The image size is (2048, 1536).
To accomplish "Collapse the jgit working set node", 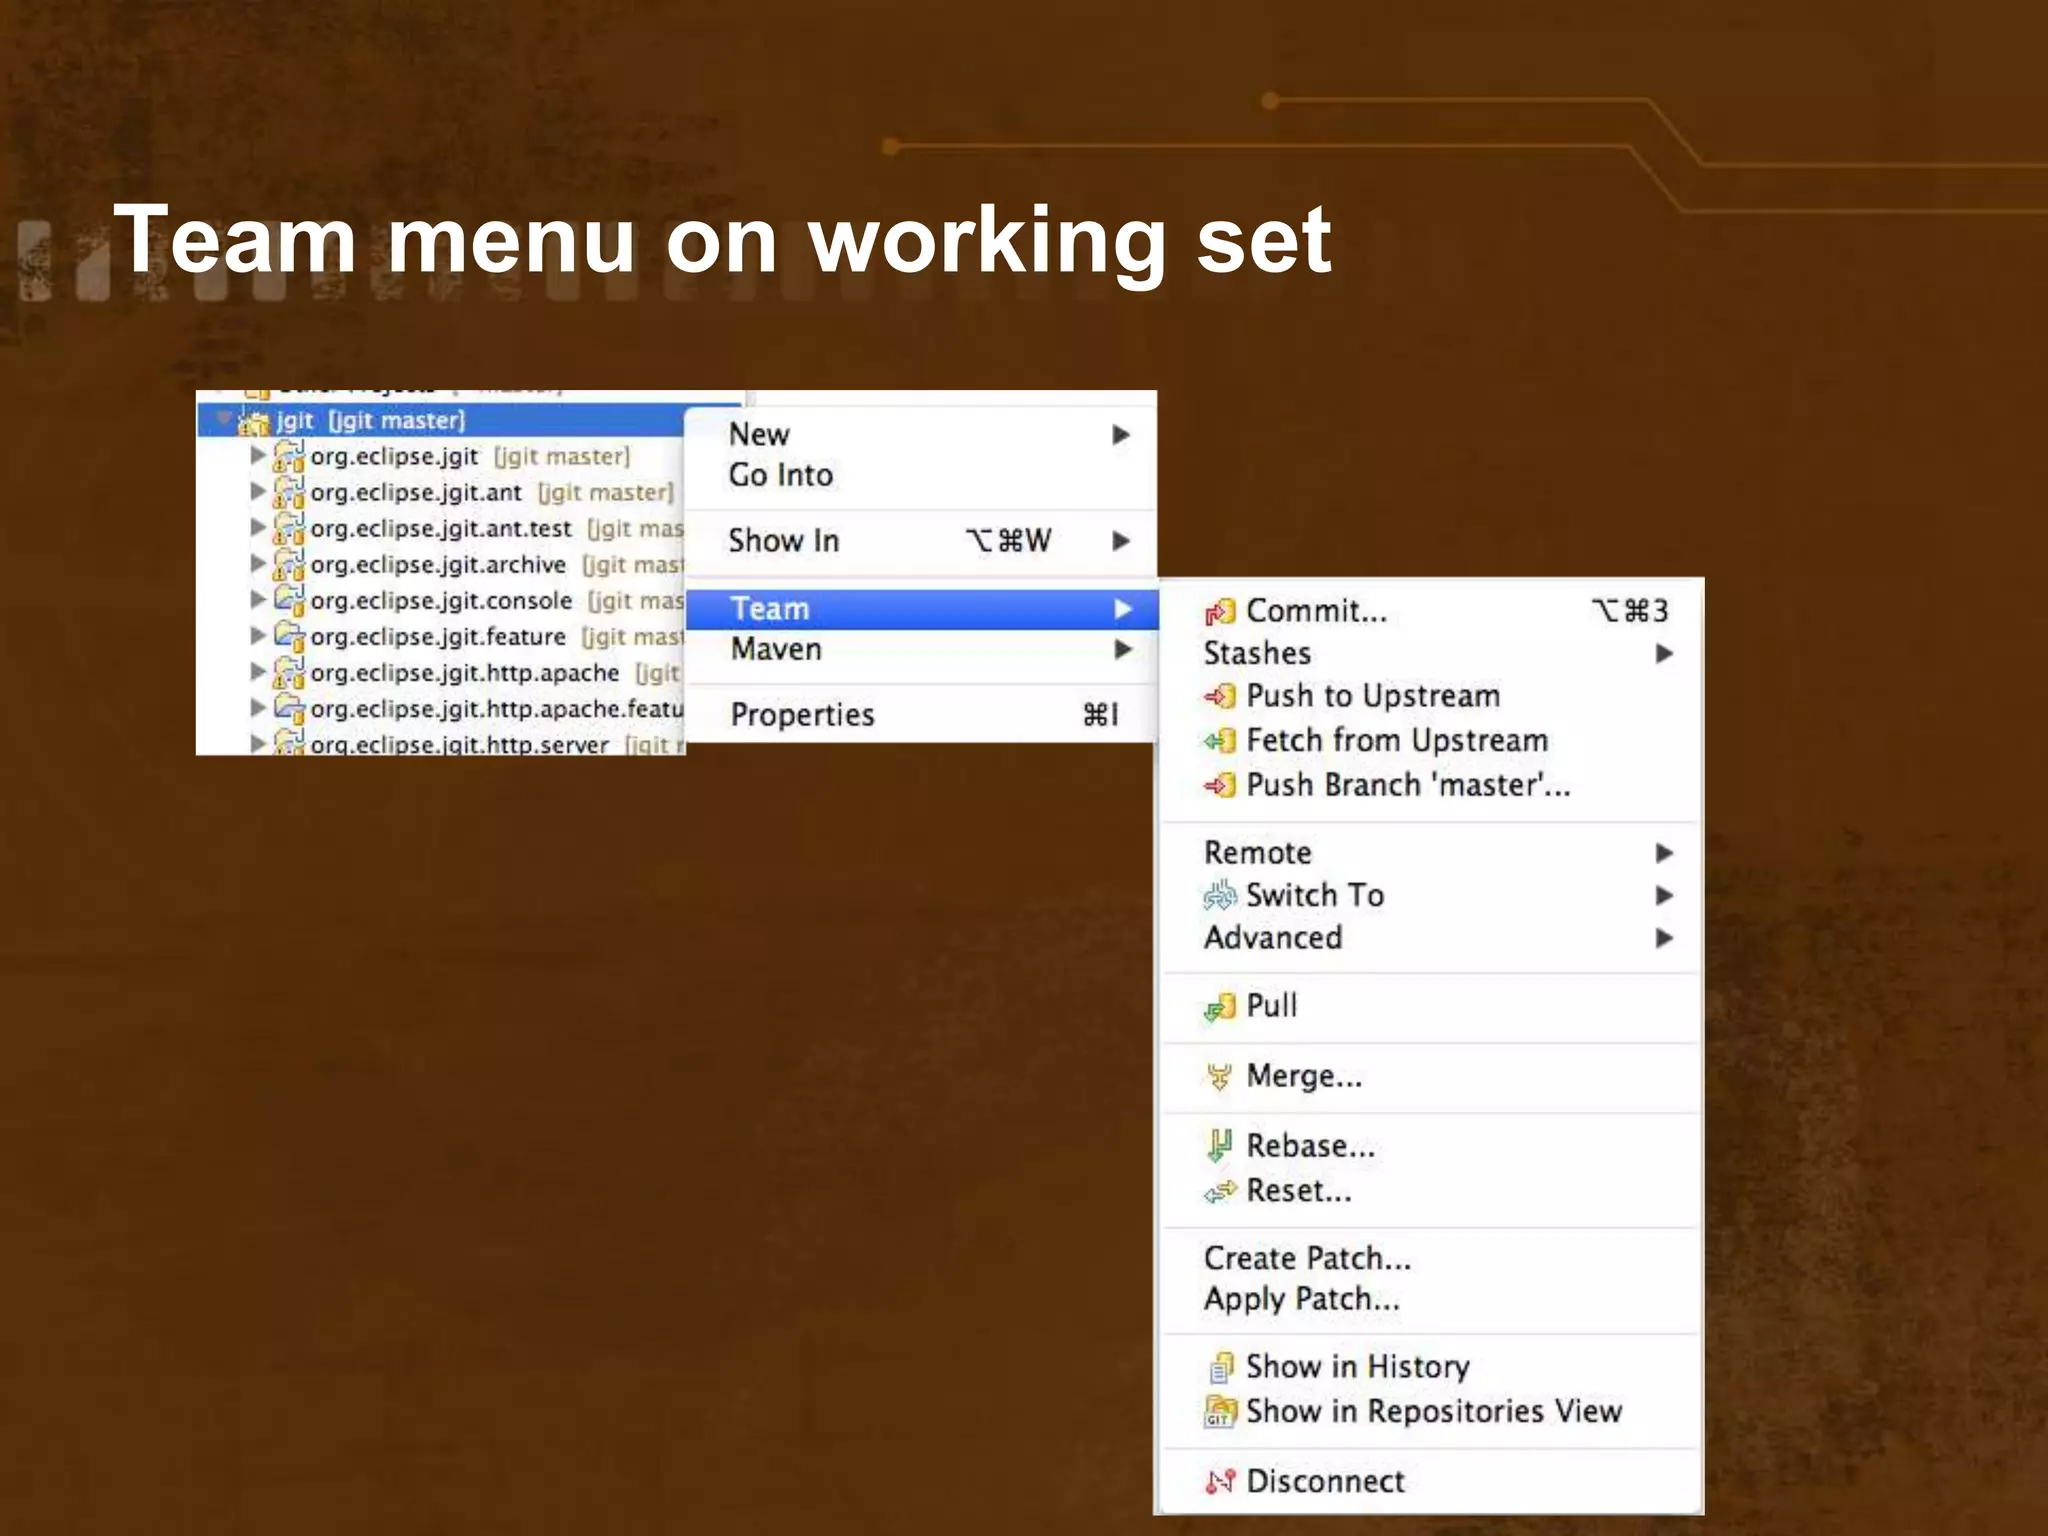I will pos(224,418).
